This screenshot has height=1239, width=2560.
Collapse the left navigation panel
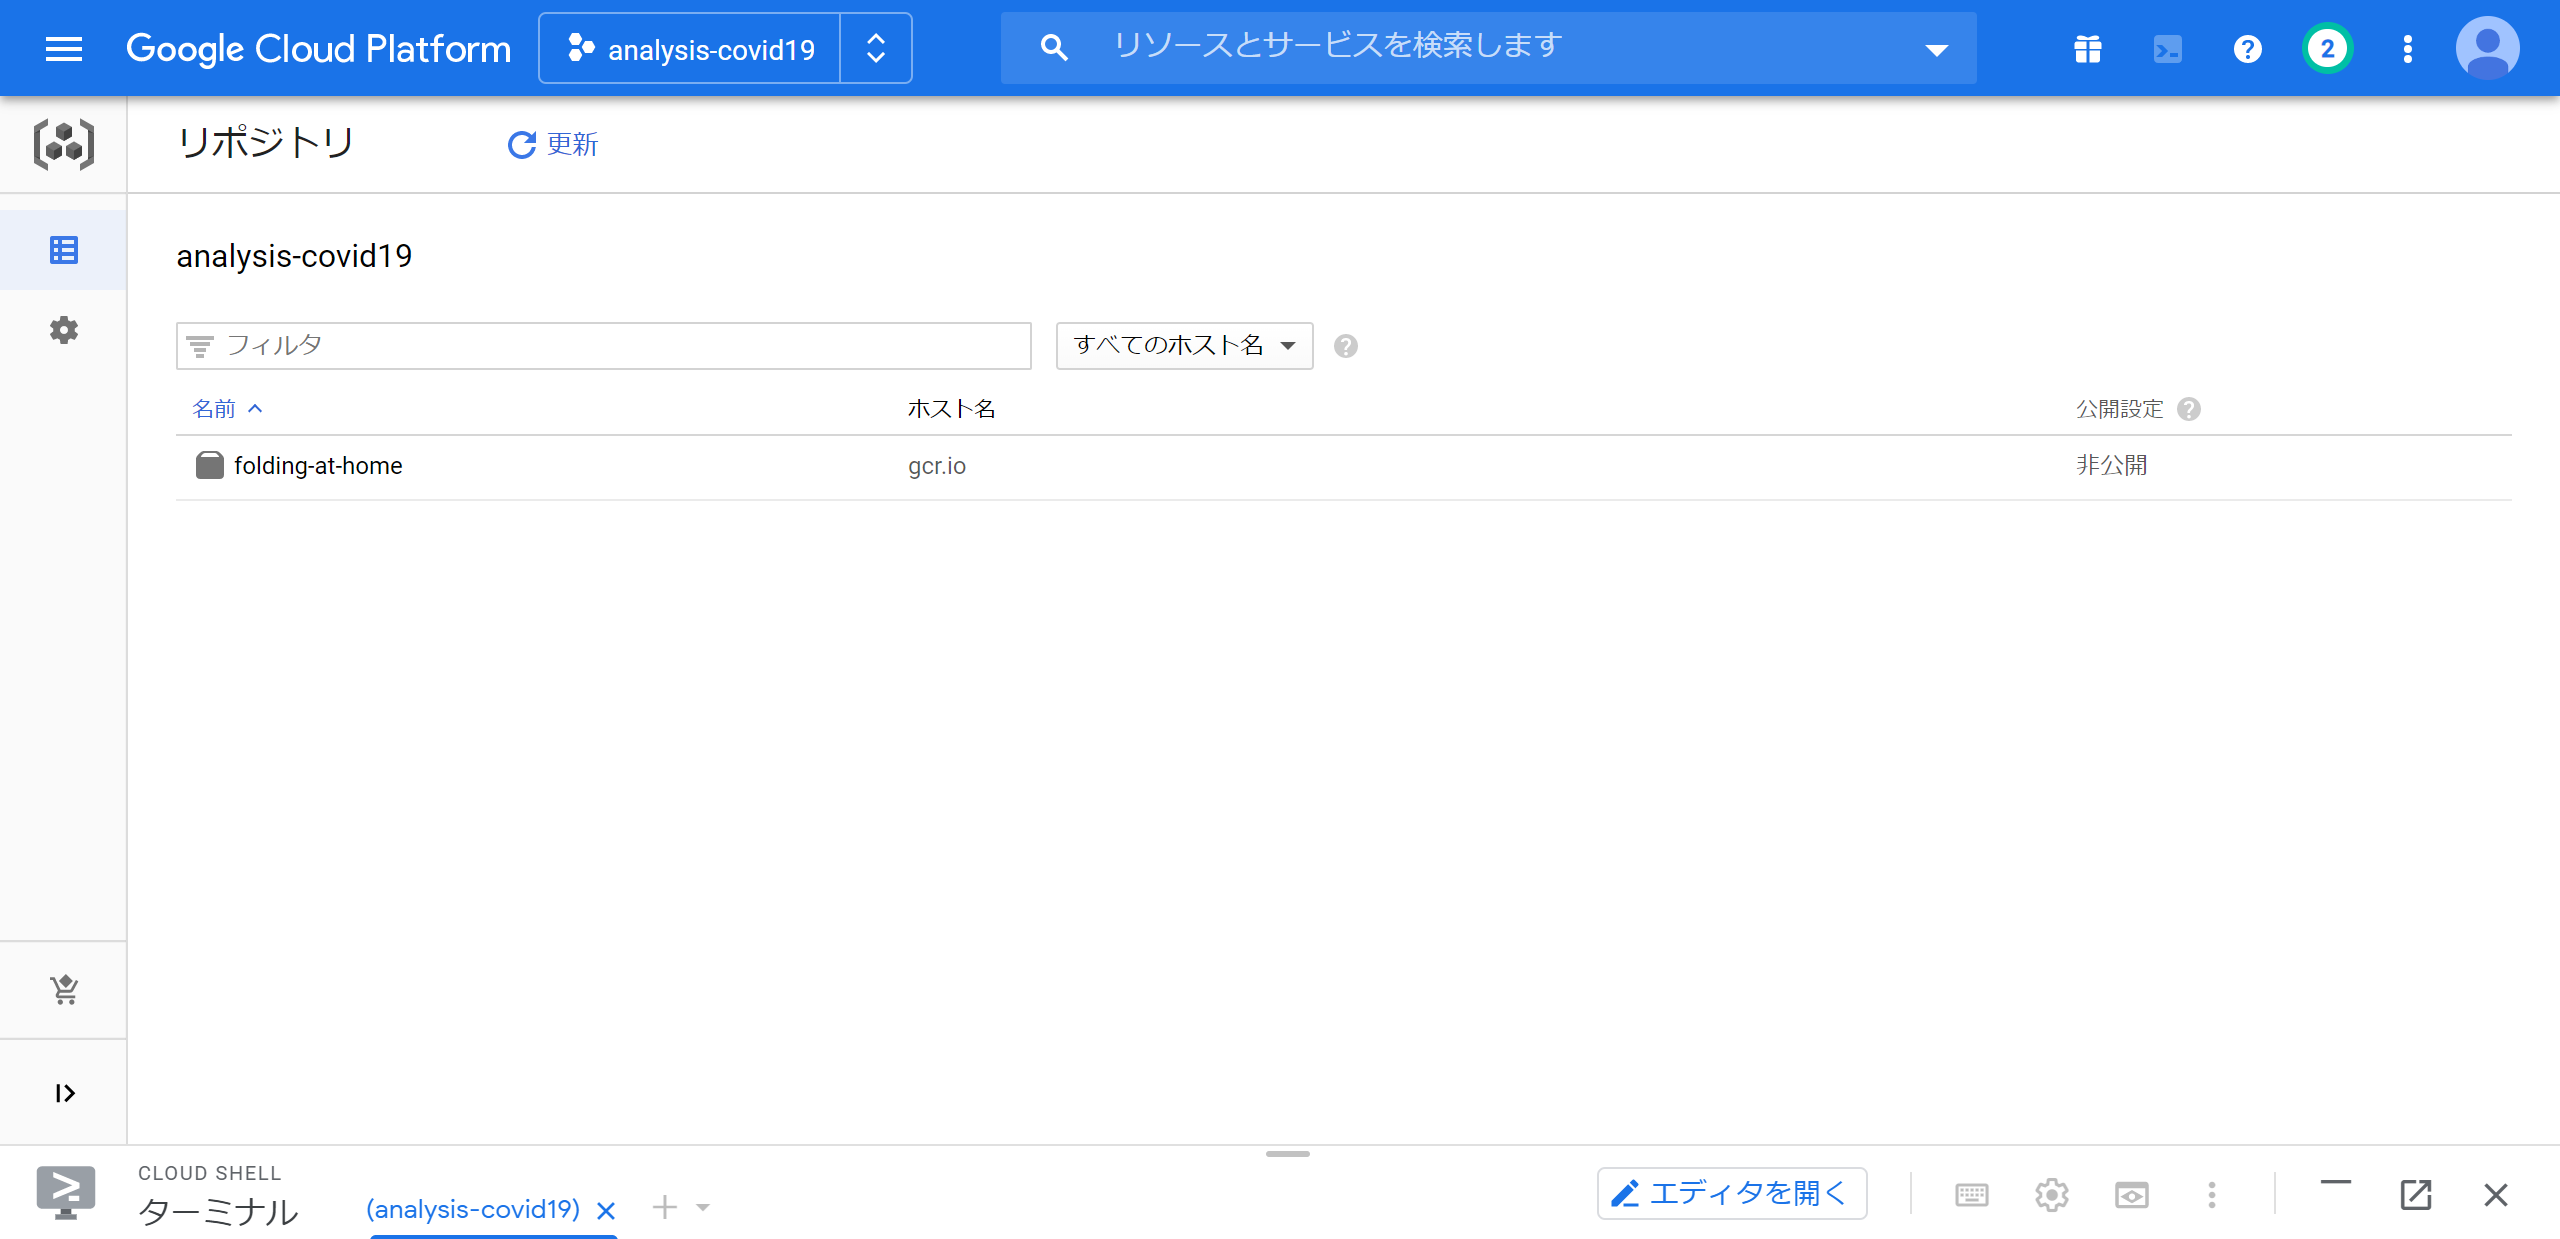63,1092
